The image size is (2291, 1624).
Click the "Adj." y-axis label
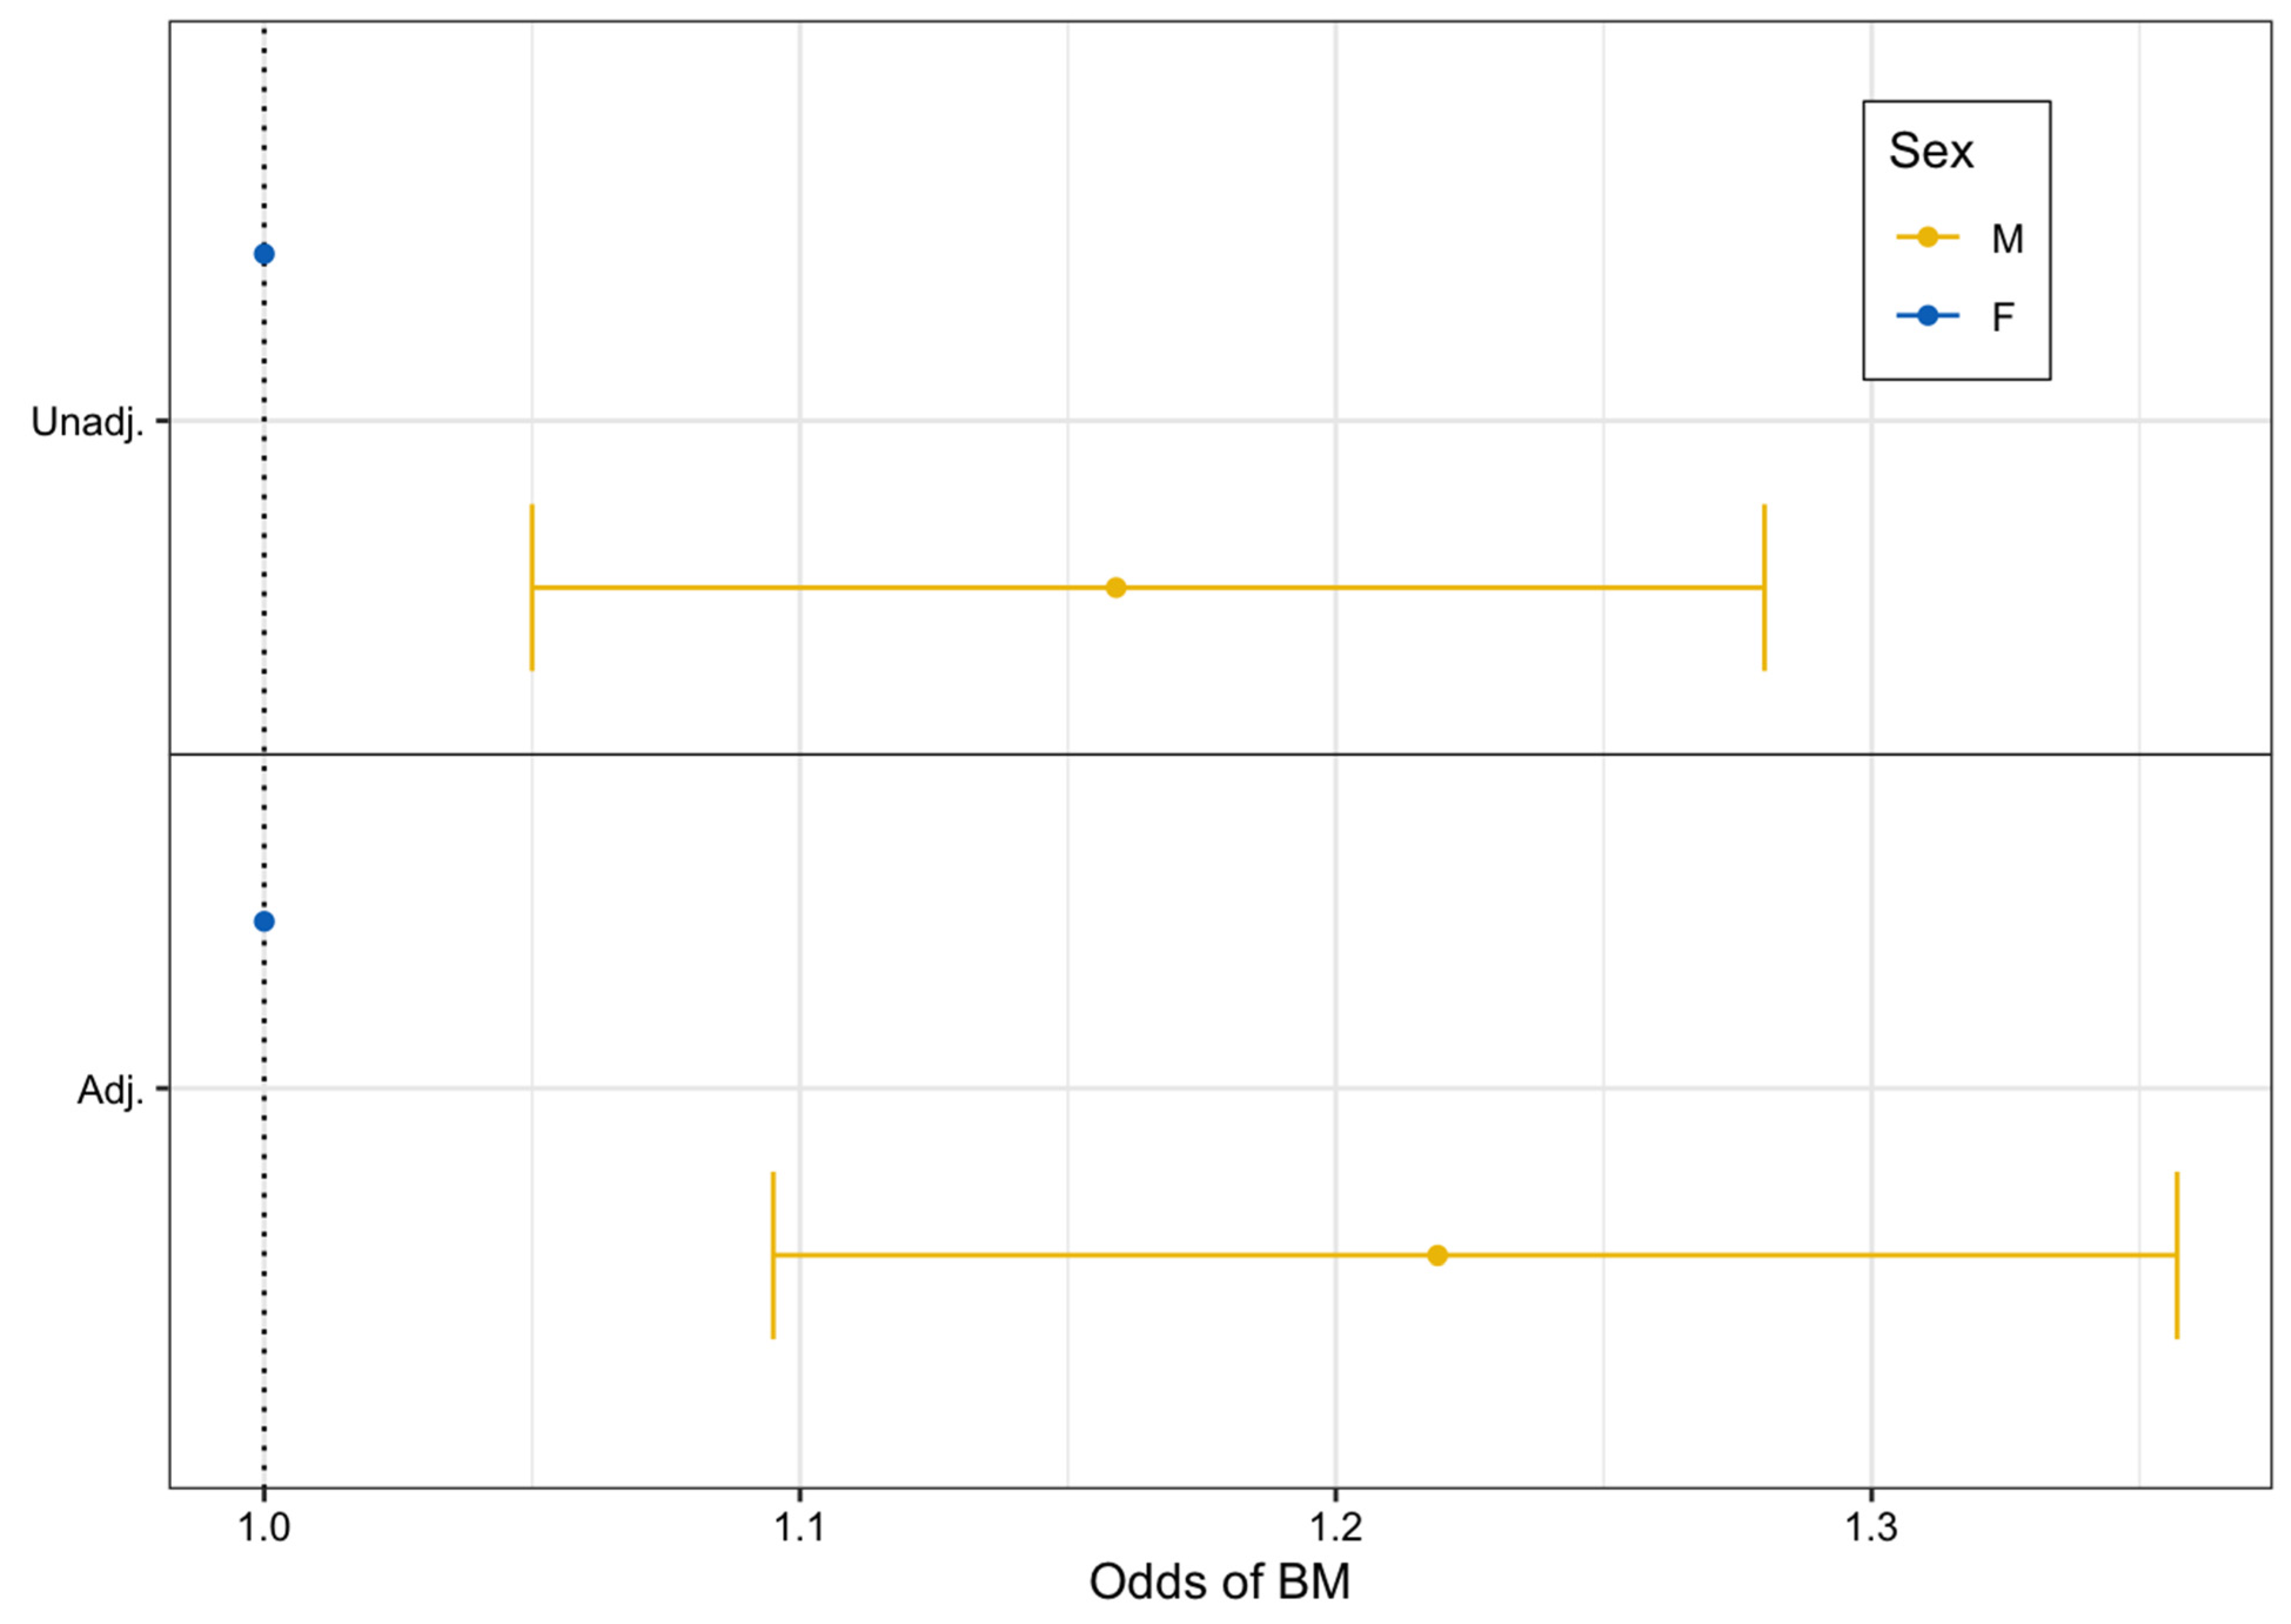coord(110,1089)
